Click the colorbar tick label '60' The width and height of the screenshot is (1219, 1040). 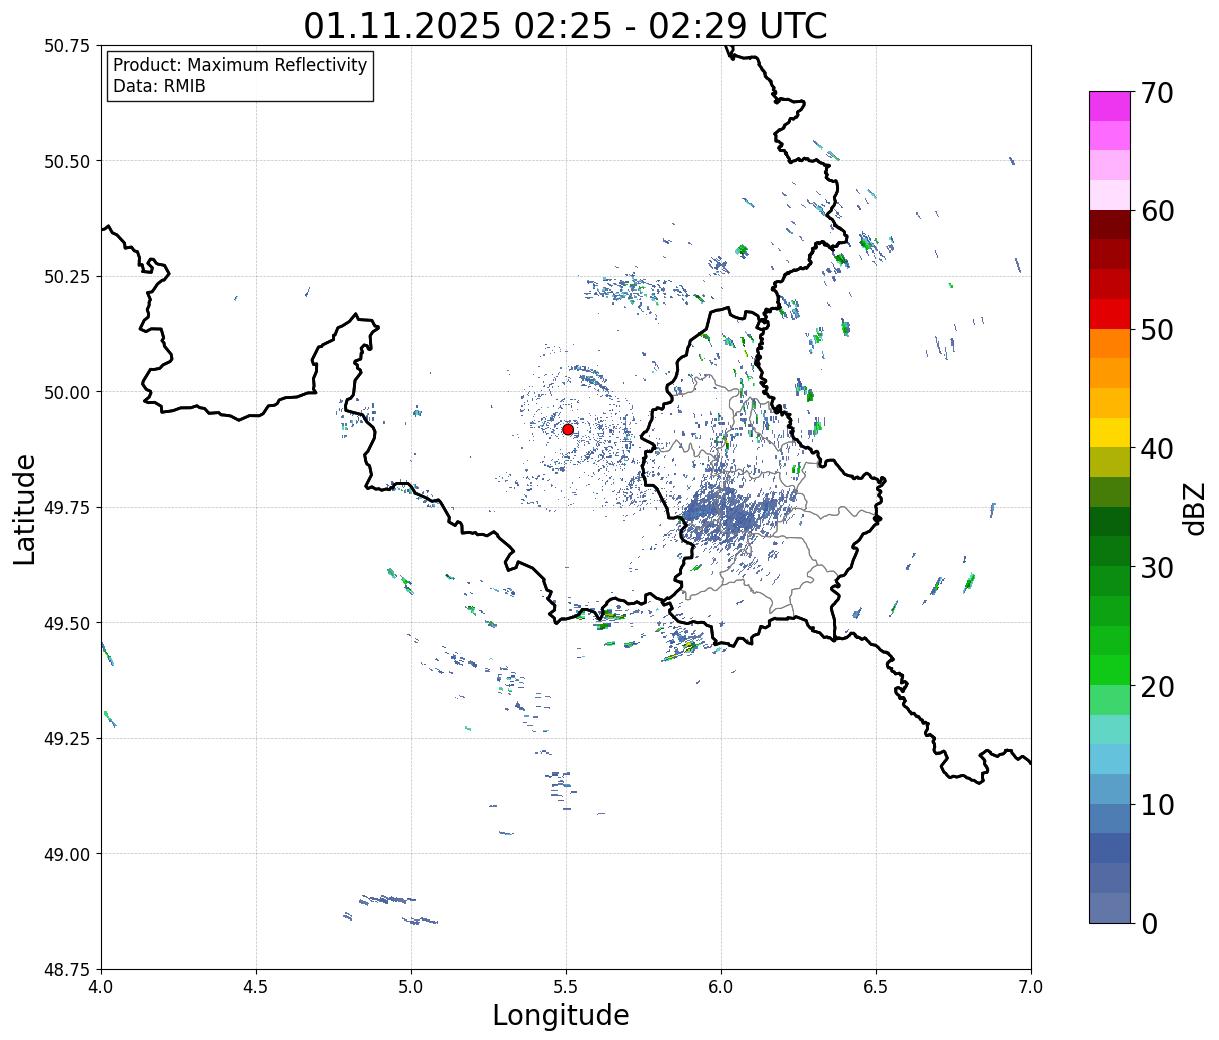(x=1157, y=211)
